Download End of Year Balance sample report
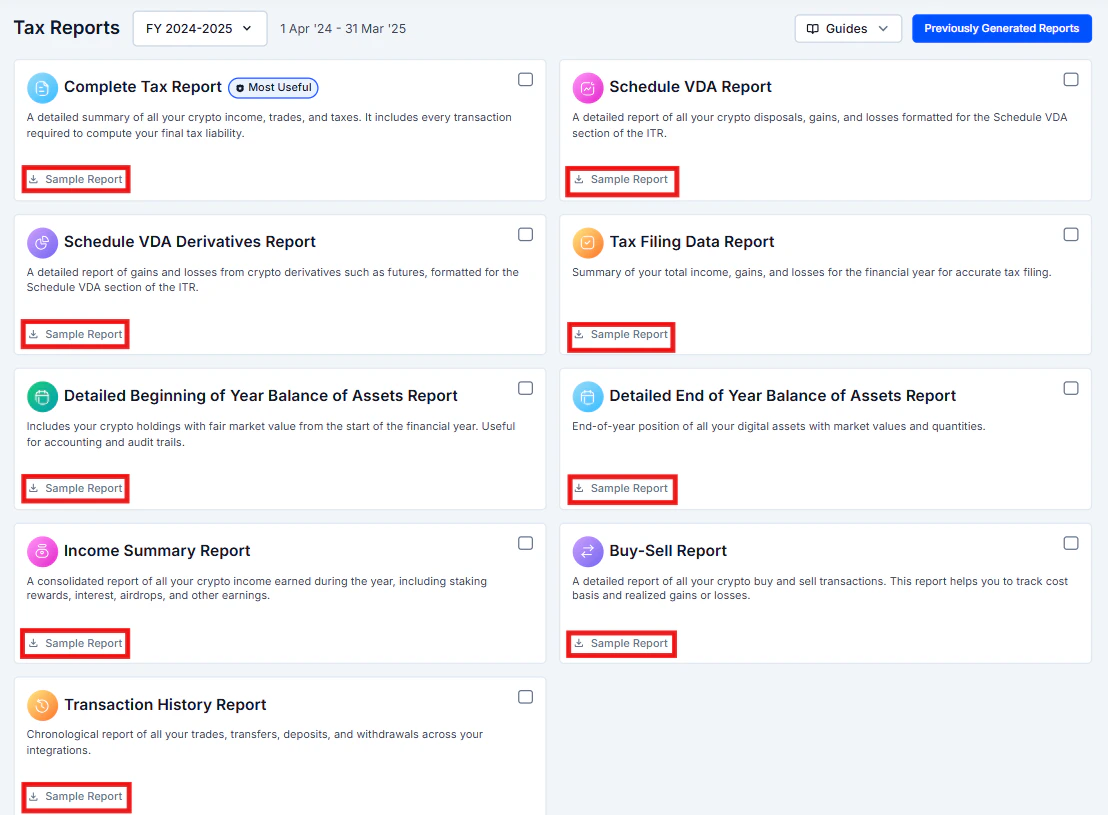 click(x=622, y=488)
